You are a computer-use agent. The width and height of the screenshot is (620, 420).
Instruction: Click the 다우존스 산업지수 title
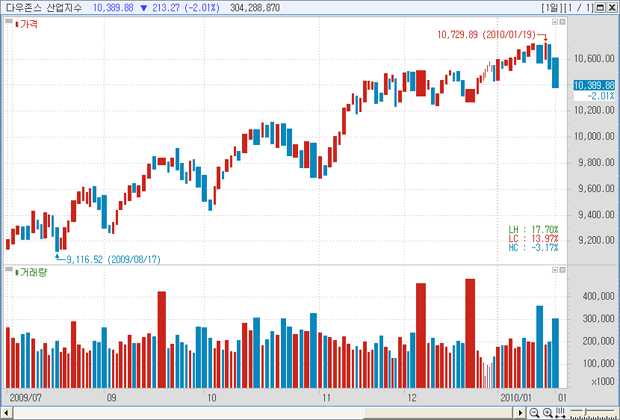[x=44, y=7]
